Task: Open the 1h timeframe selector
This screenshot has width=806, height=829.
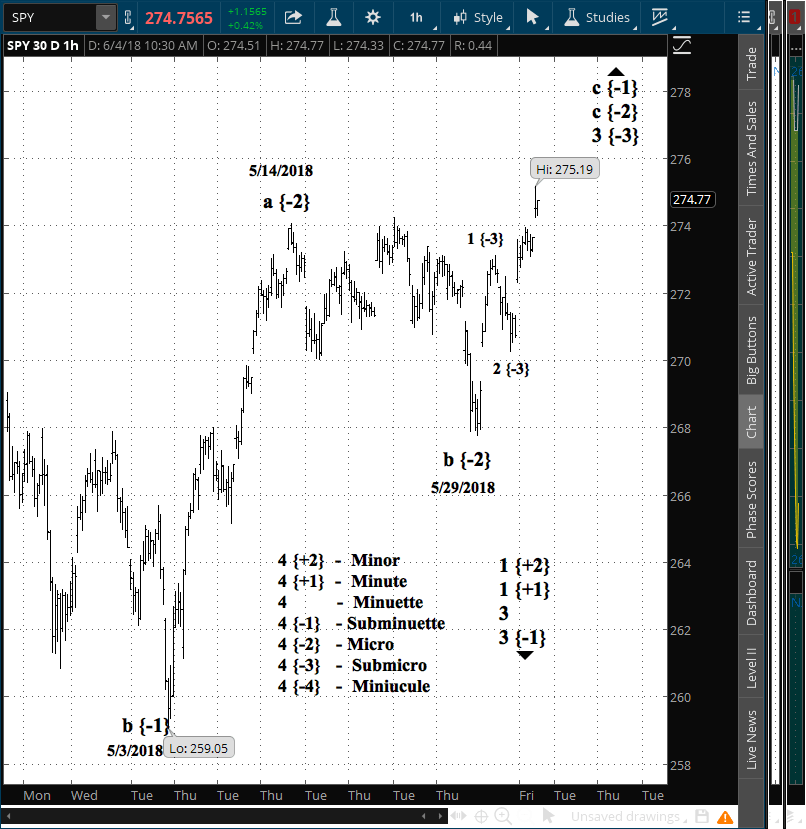Action: click(x=416, y=17)
